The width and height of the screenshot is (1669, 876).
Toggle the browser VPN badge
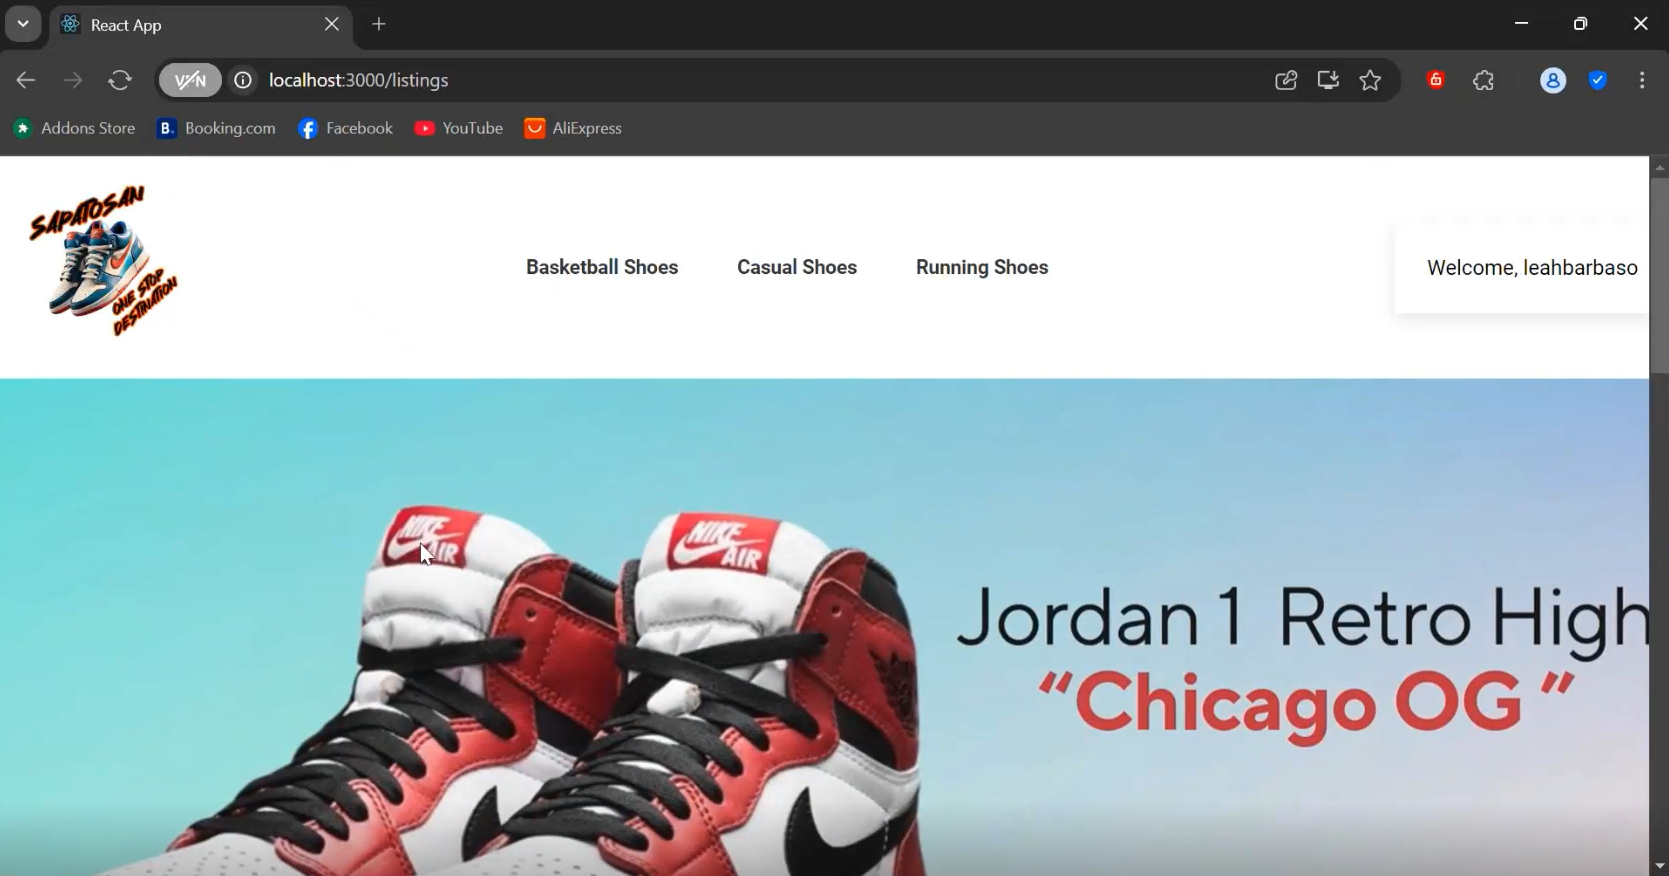point(190,80)
